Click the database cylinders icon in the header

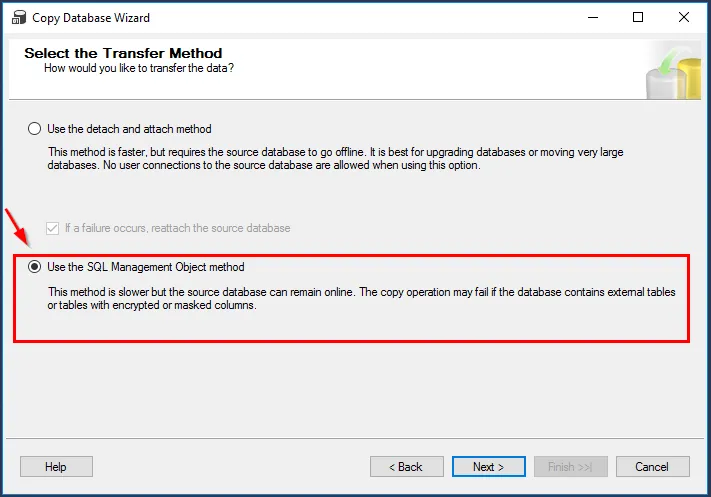[674, 70]
